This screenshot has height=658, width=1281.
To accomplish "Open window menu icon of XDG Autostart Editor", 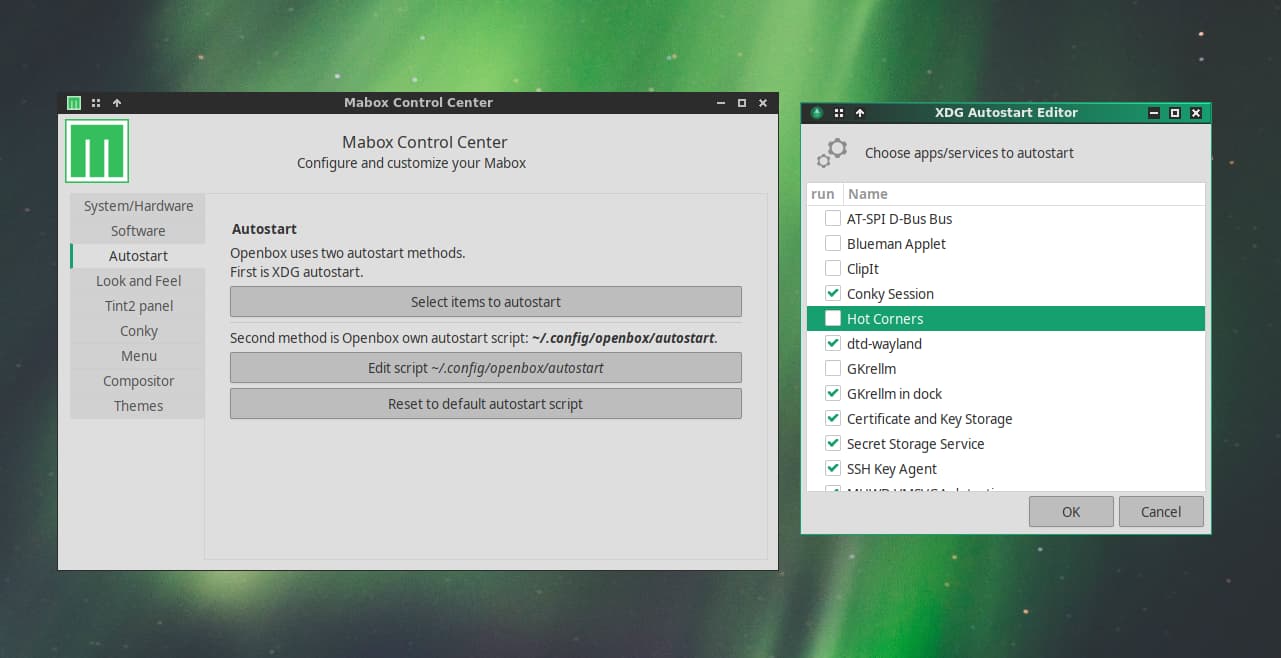I will pos(817,113).
